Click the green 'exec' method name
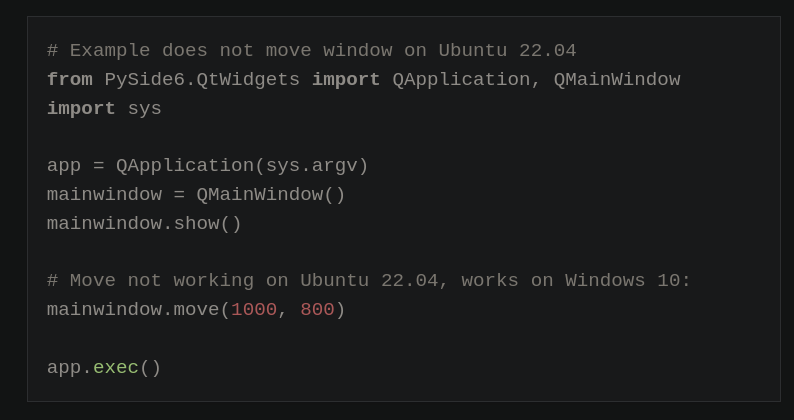Image resolution: width=794 pixels, height=420 pixels. [x=115, y=368]
